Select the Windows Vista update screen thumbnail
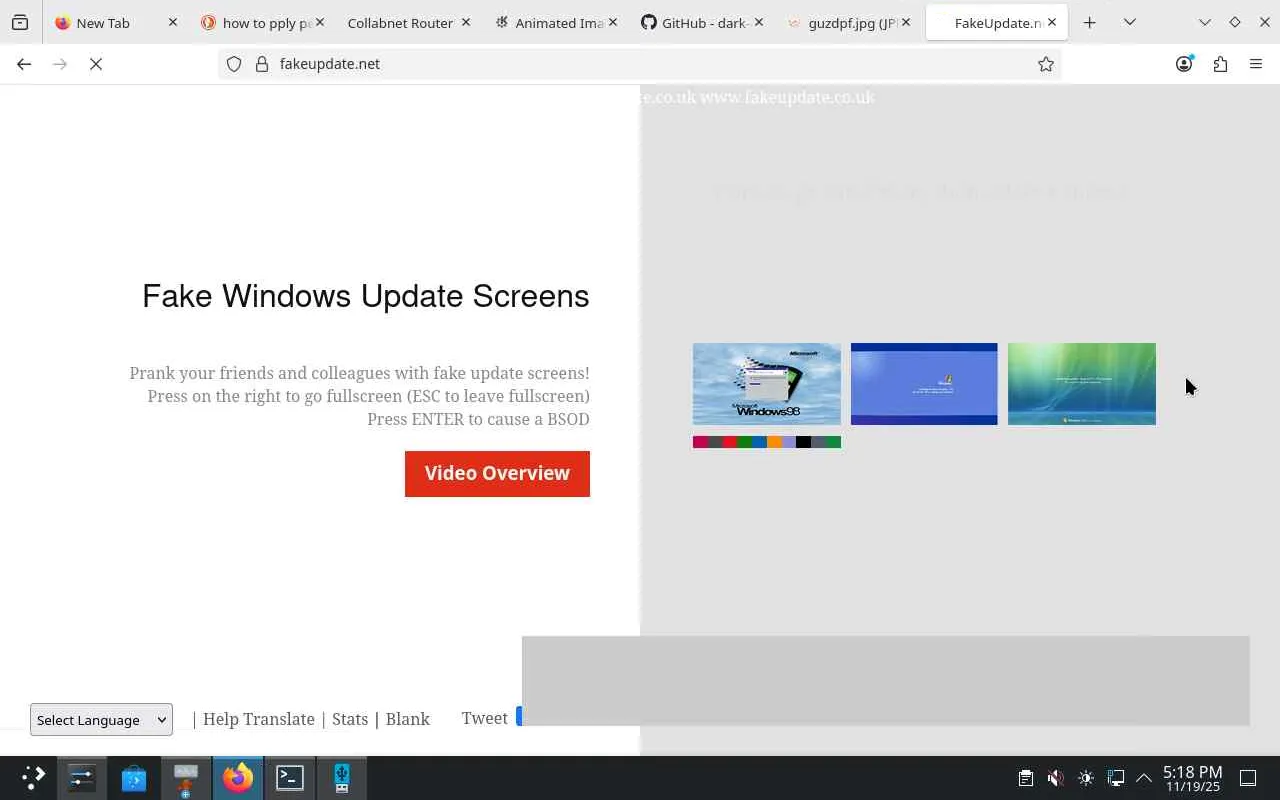 (1082, 384)
